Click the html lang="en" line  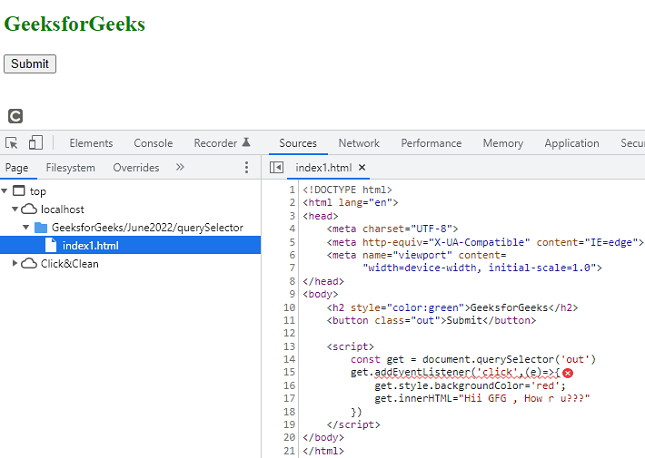[x=350, y=202]
